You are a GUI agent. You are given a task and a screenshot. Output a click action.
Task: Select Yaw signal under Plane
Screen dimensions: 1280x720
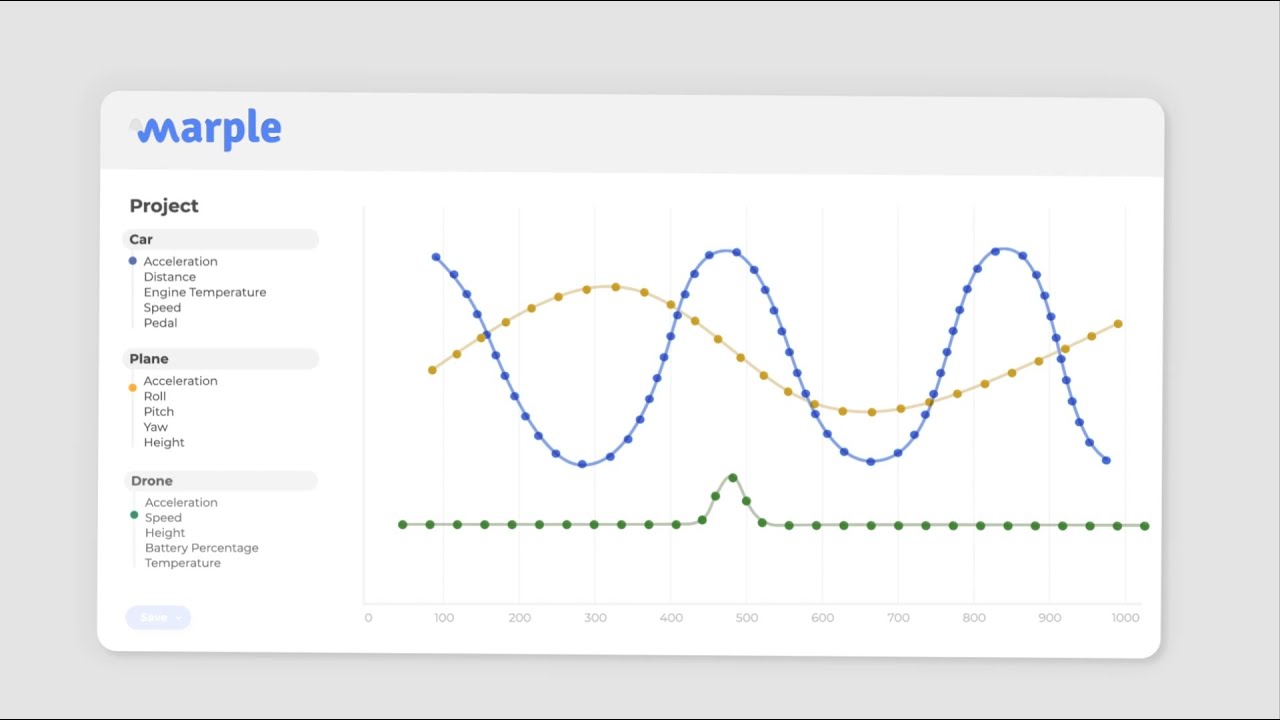(155, 427)
